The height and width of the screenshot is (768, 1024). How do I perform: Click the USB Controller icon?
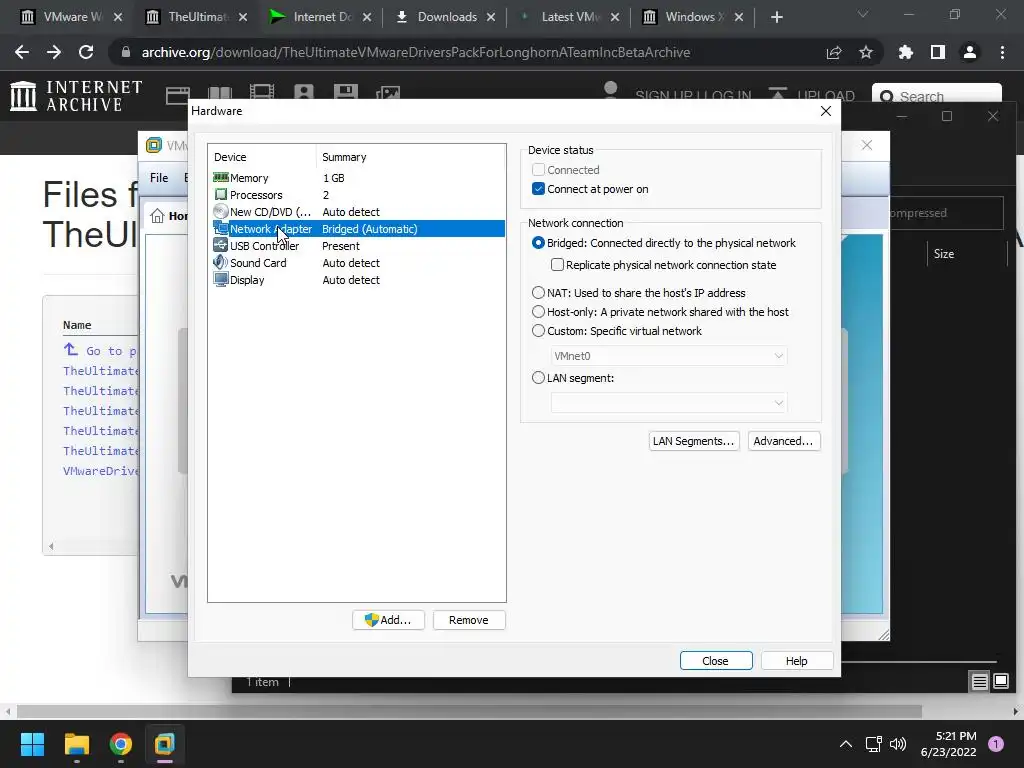(221, 246)
